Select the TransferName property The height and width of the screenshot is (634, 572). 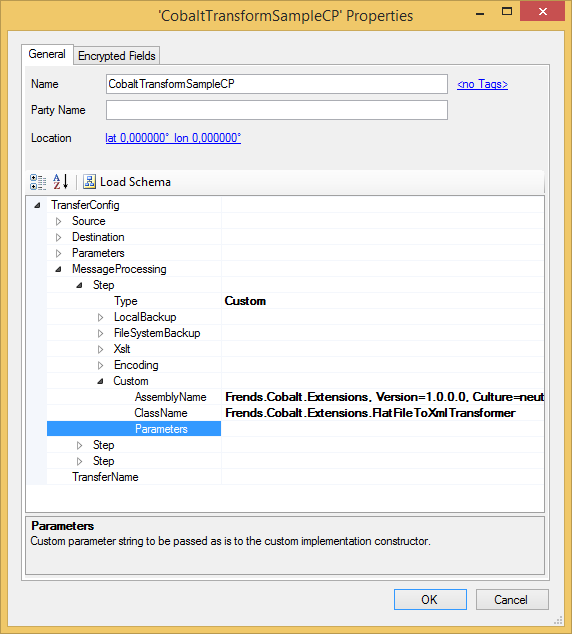[105, 477]
